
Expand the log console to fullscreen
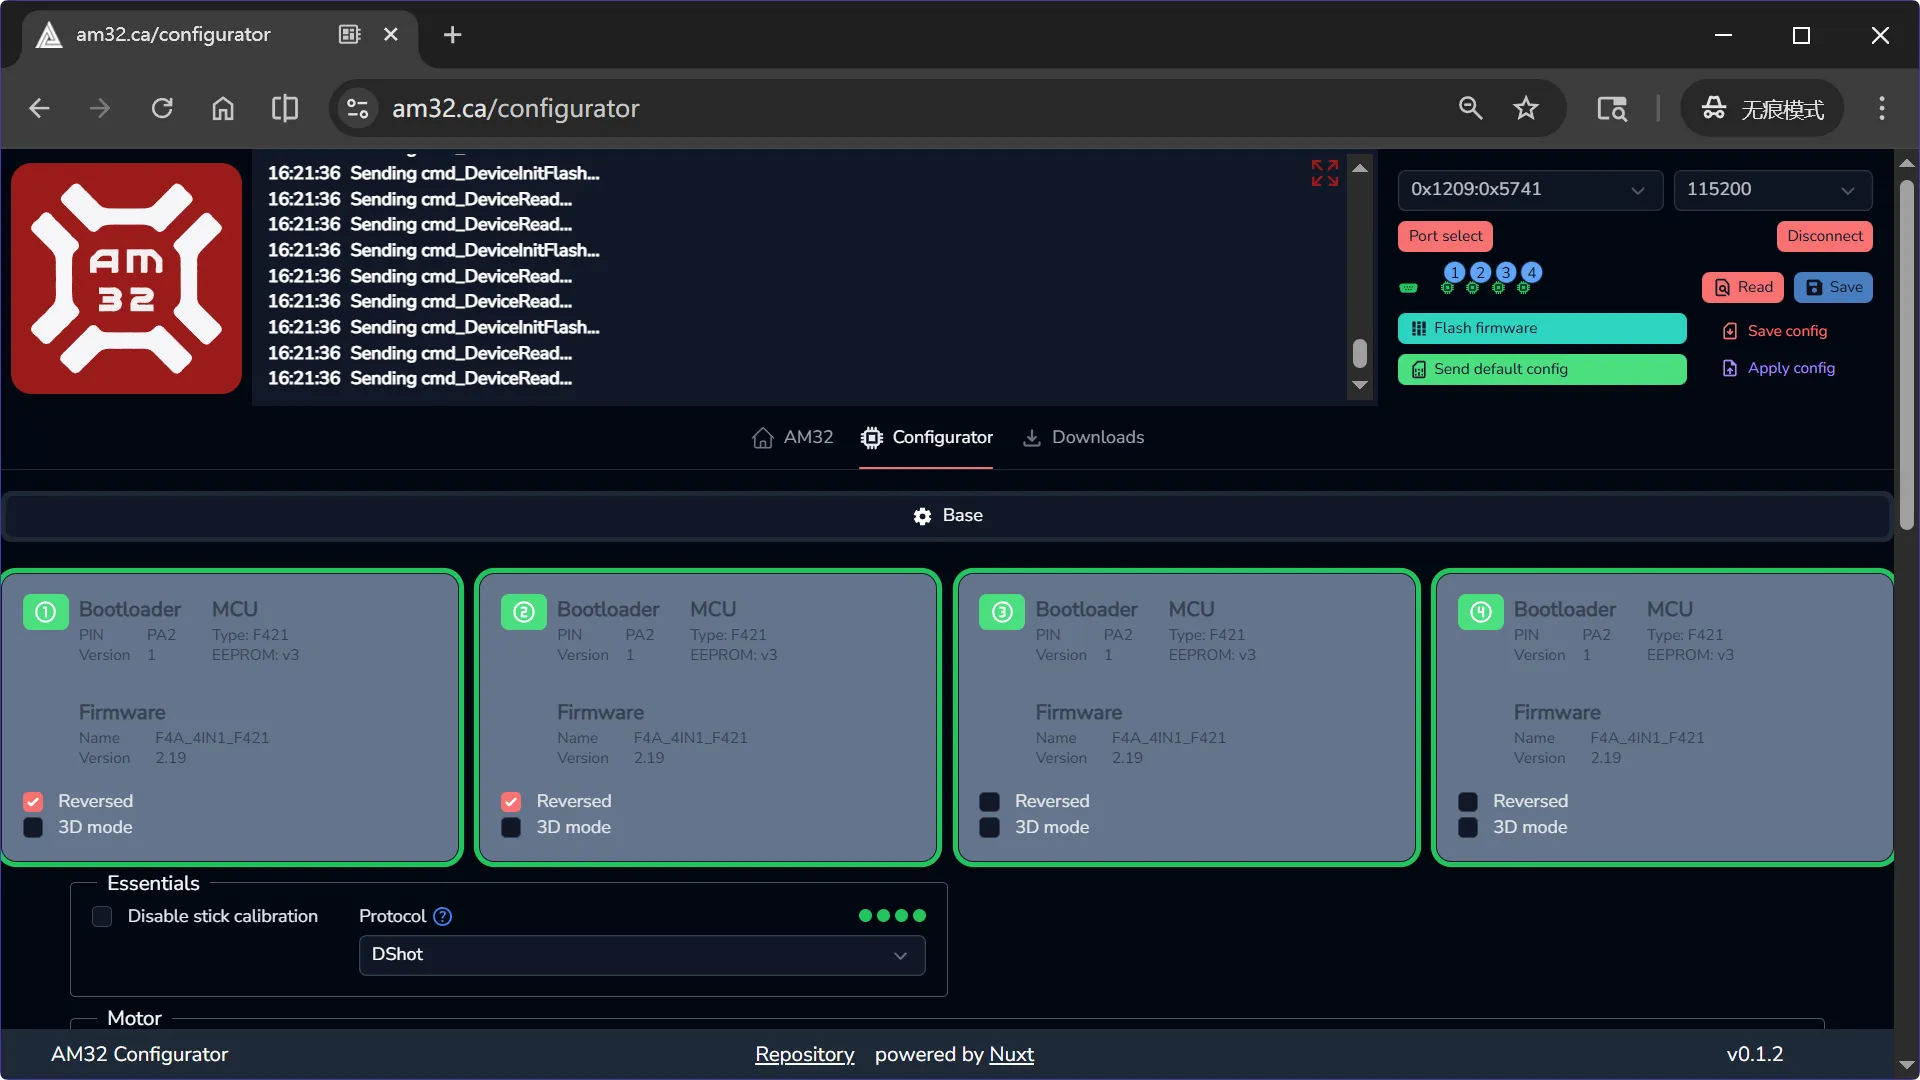[1324, 173]
